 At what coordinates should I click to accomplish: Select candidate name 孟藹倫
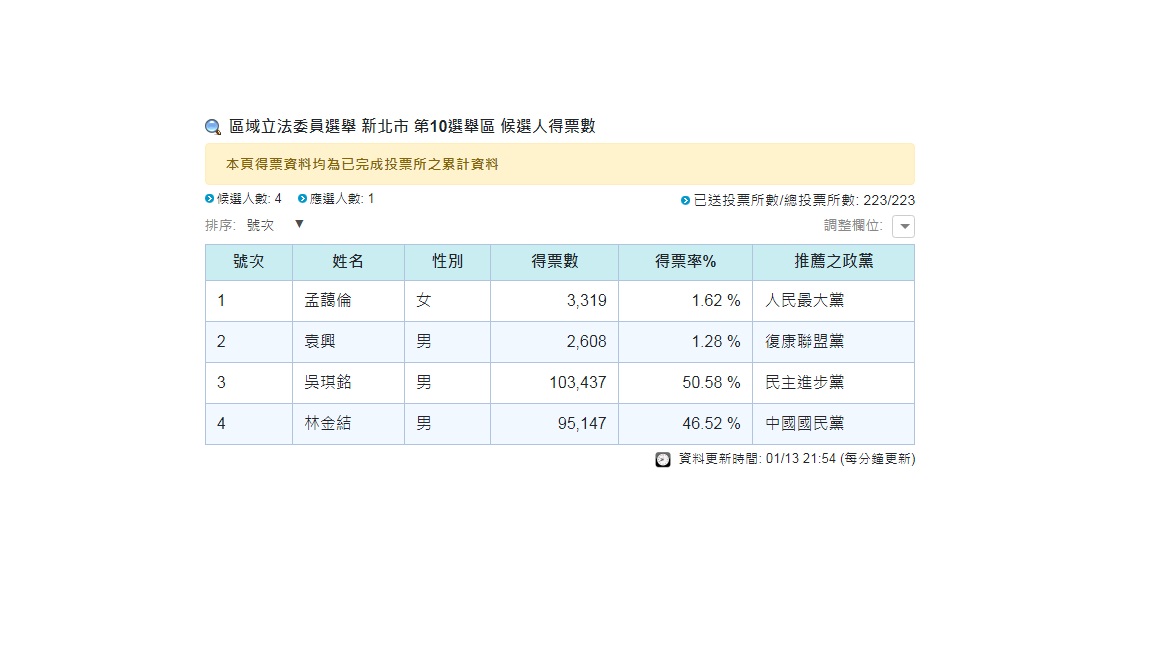[x=328, y=300]
